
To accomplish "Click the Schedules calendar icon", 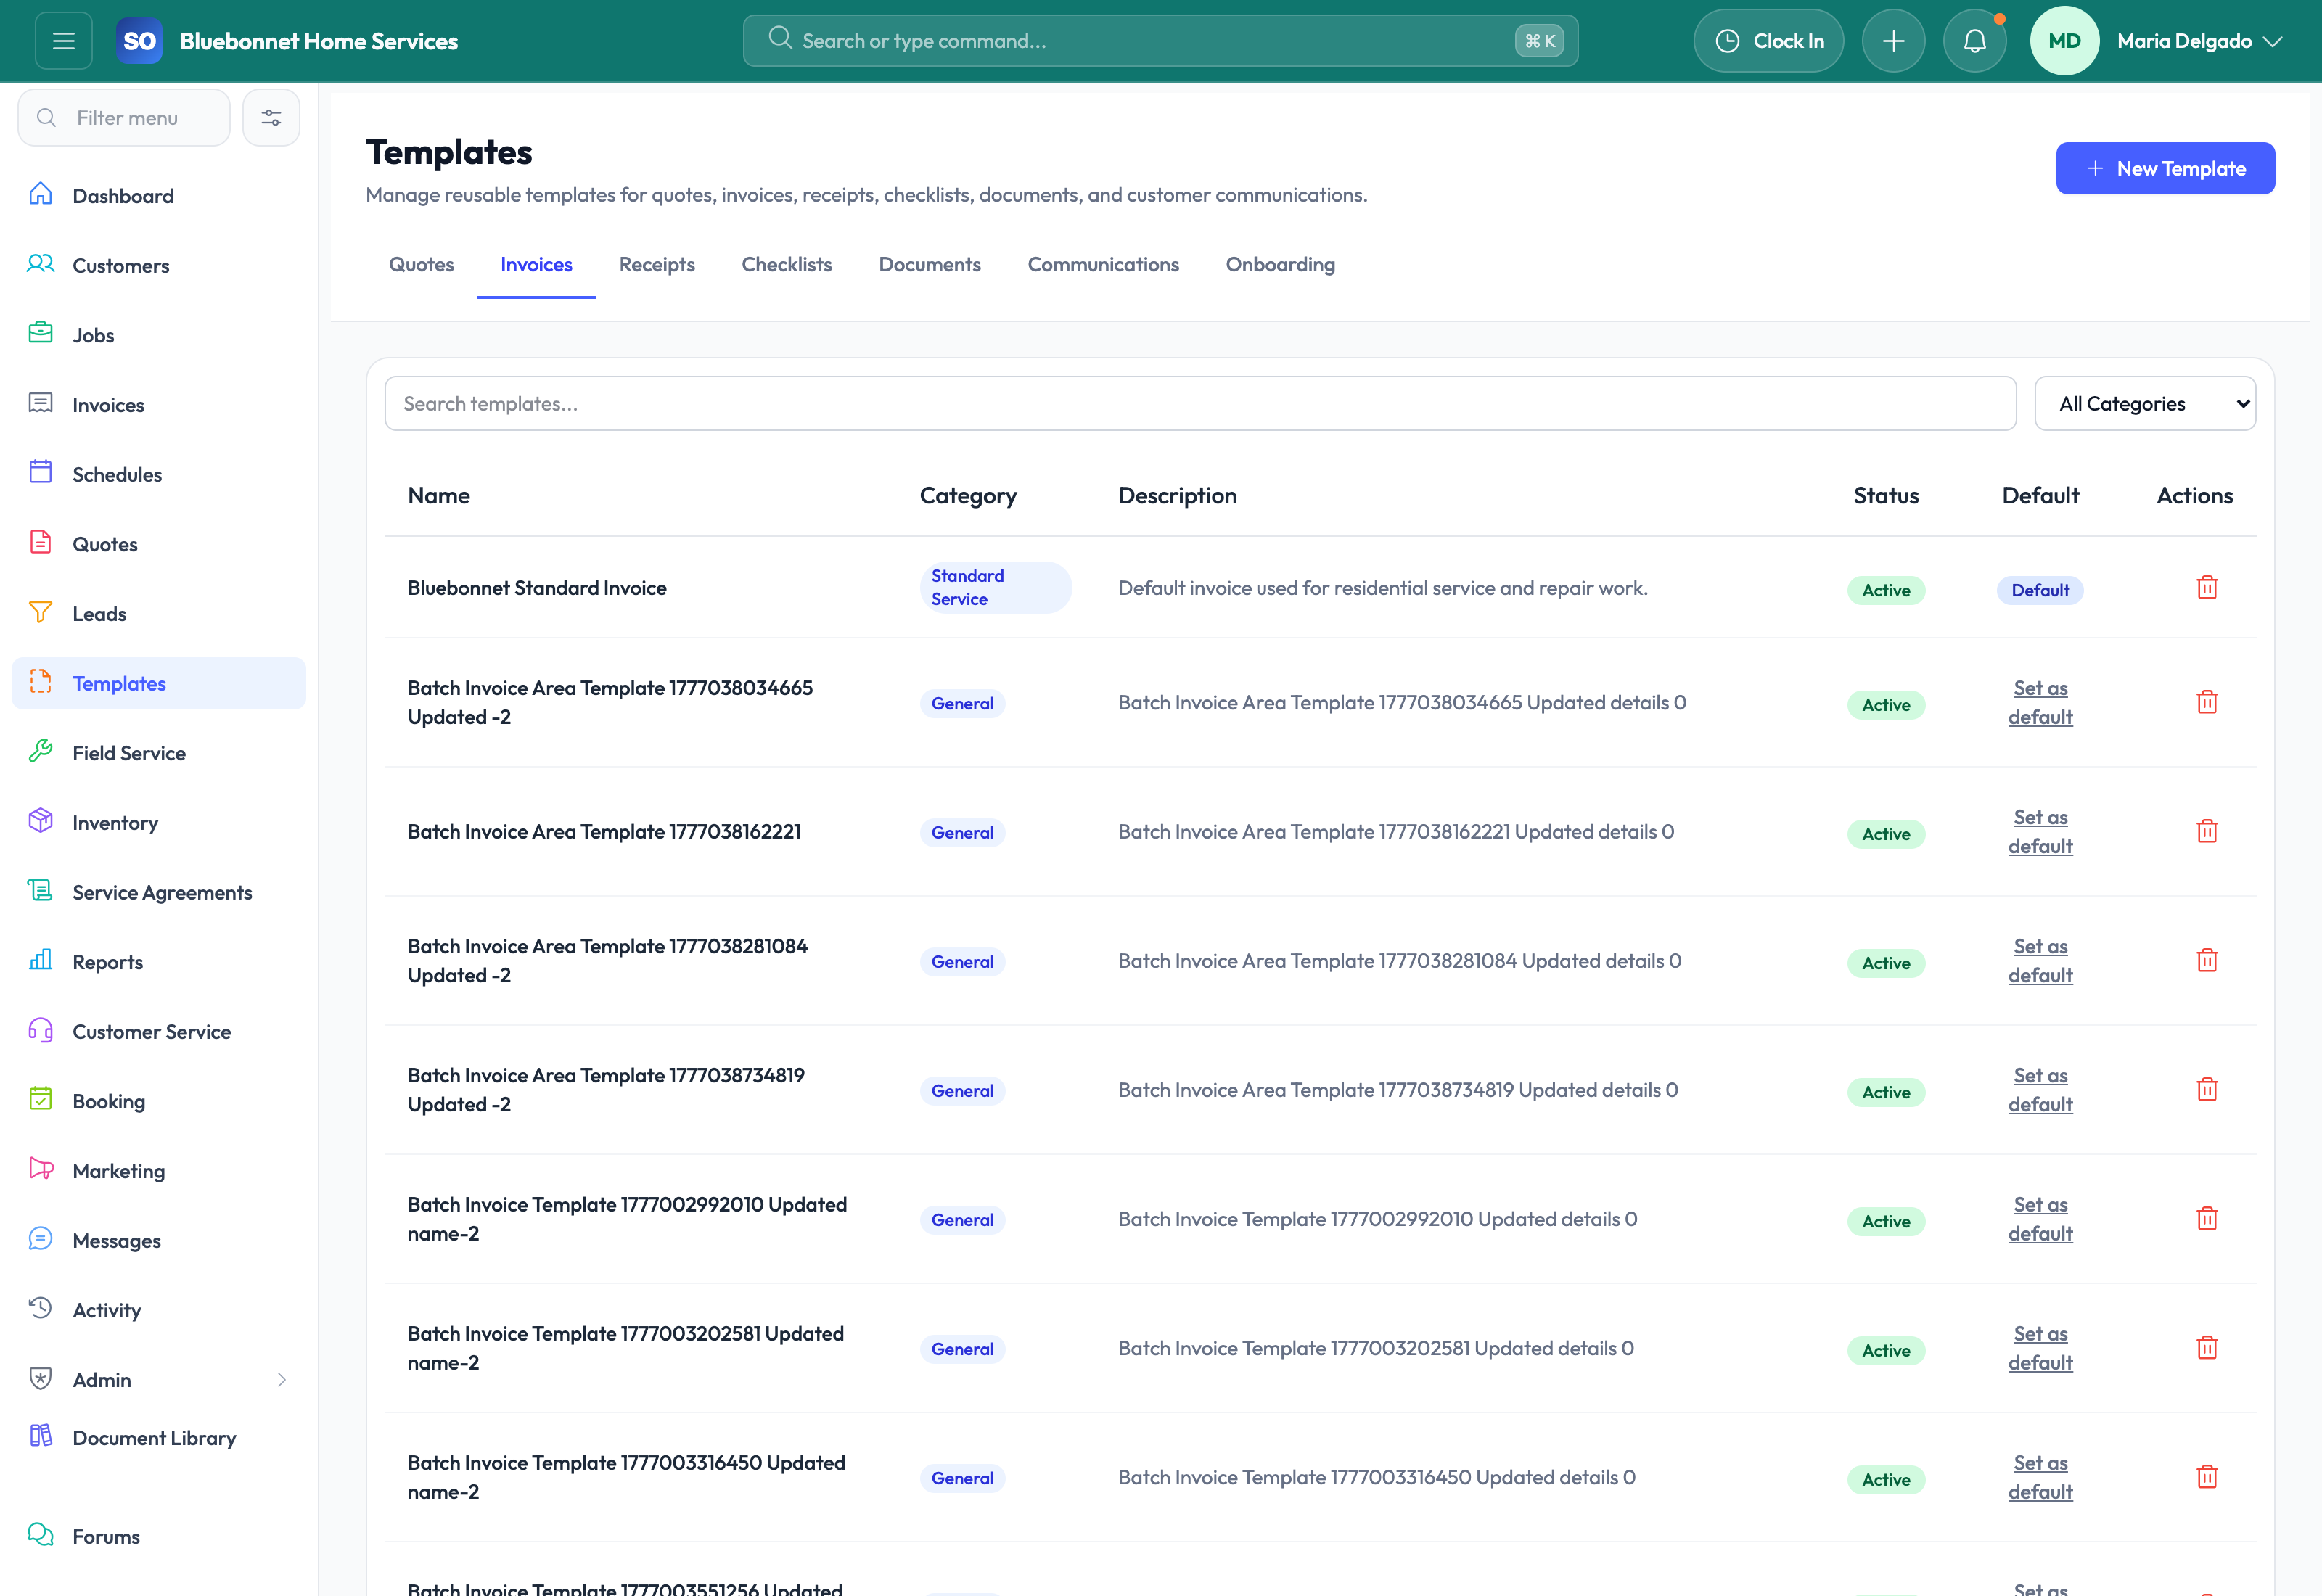I will tap(41, 472).
